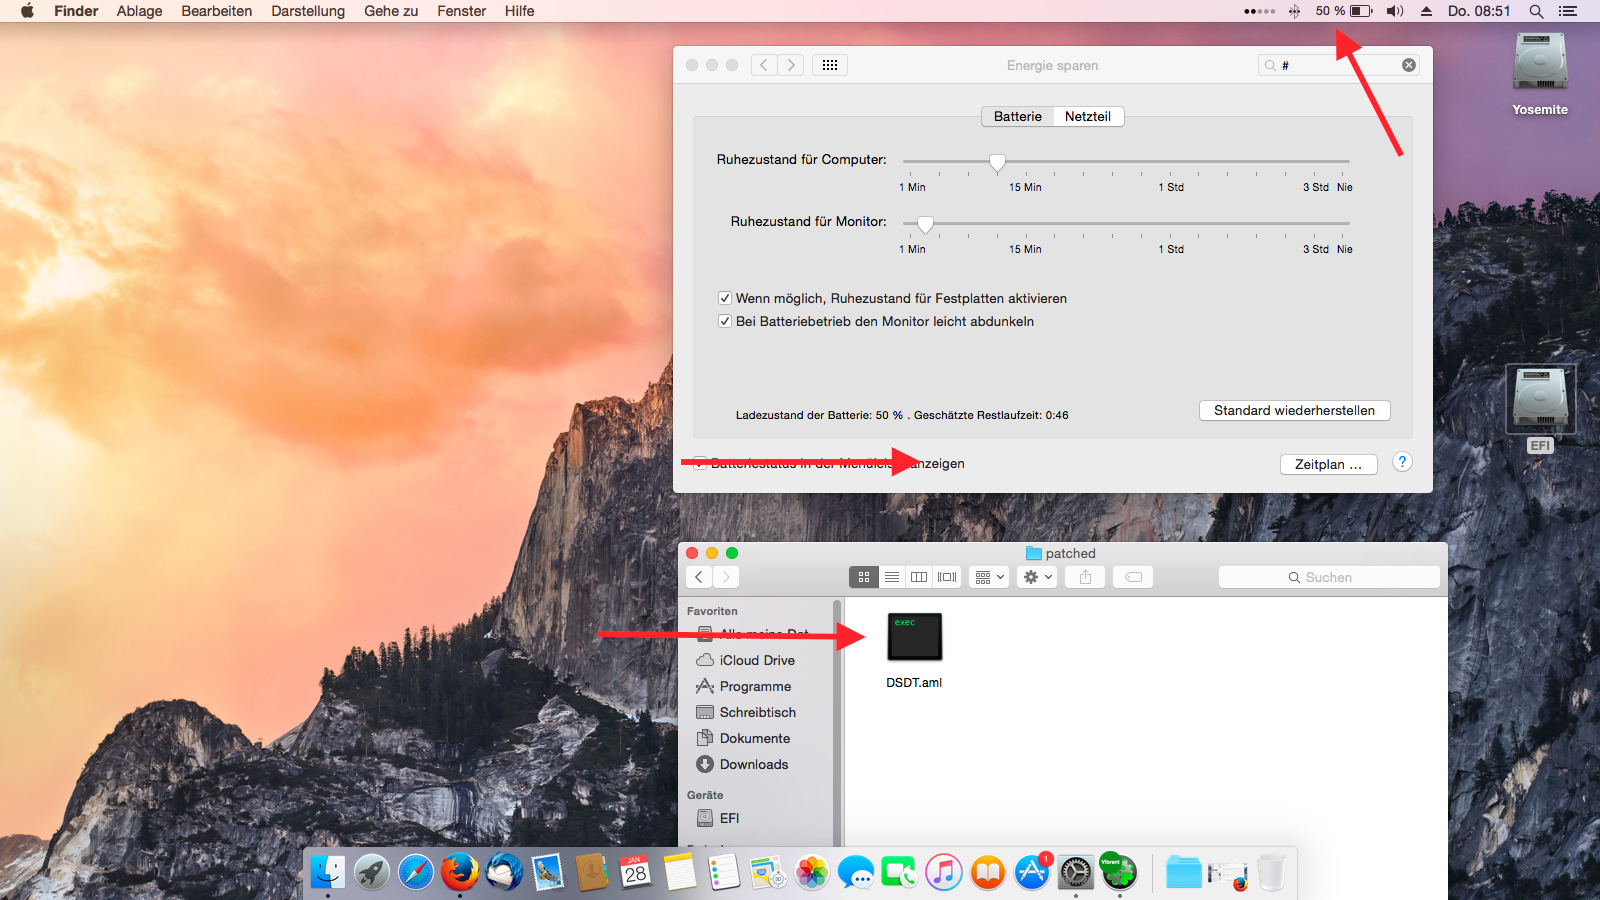
Task: Open Maps from the Dock
Action: pos(767,873)
